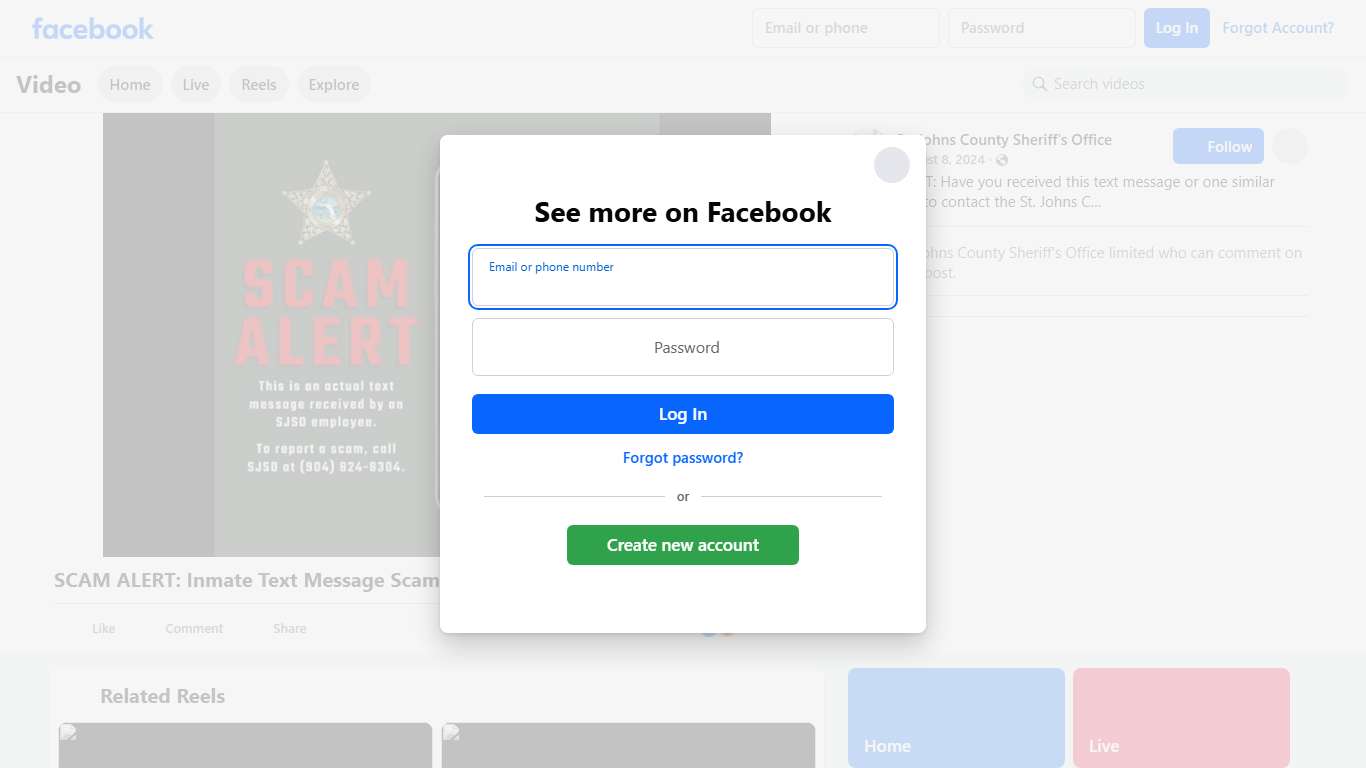Select the header Email or phone field
Screen dimensions: 1366x768
846,28
